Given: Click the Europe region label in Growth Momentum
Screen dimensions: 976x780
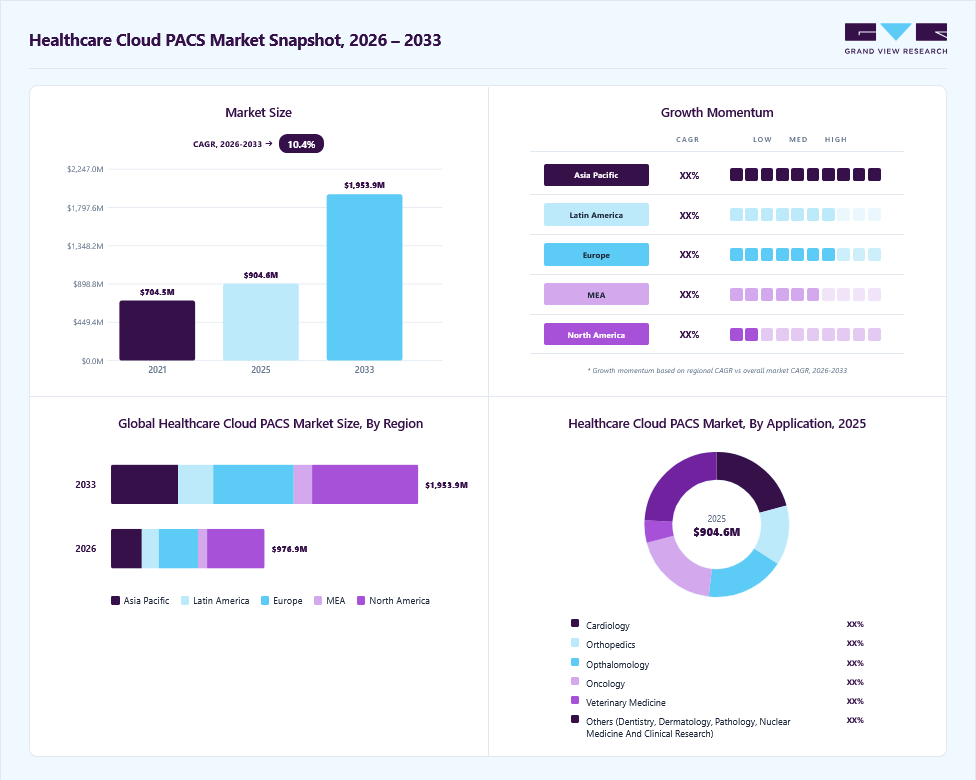Looking at the screenshot, I should [596, 255].
